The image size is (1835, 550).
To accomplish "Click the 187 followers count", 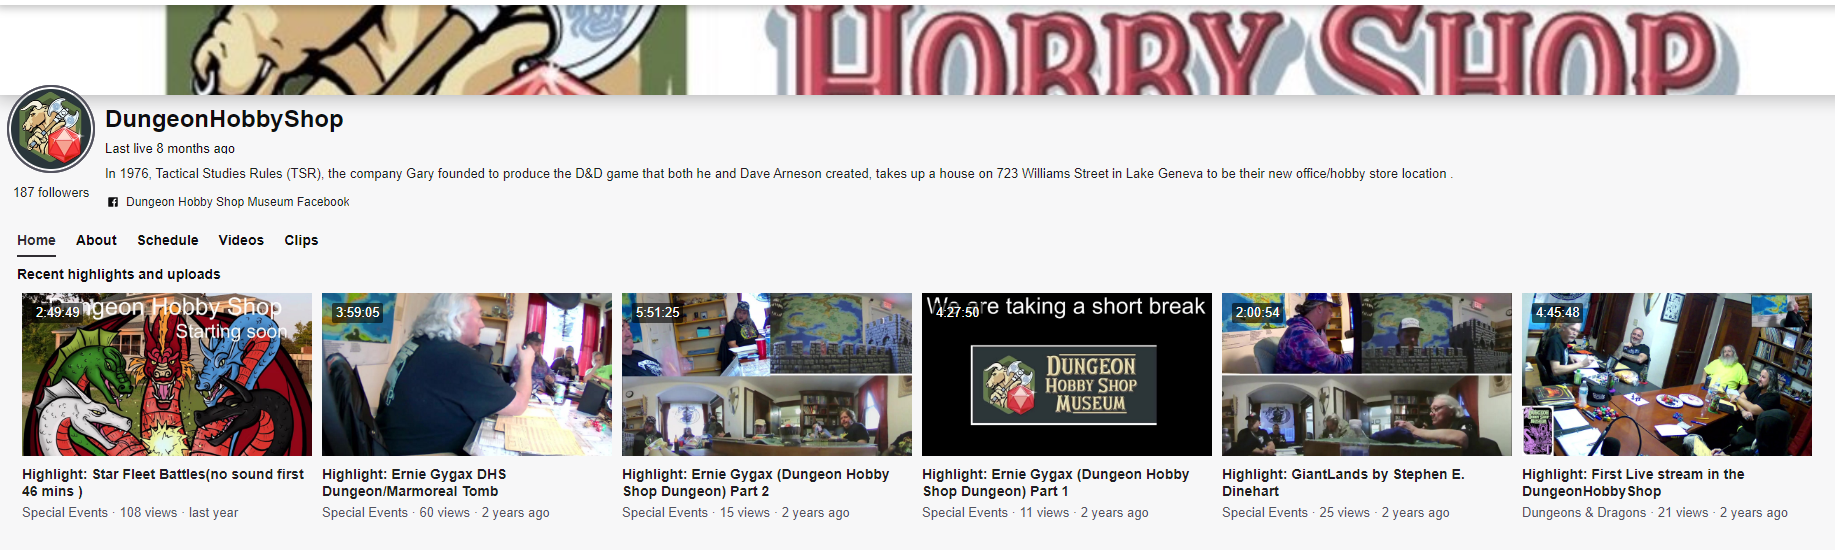I will pyautogui.click(x=51, y=193).
